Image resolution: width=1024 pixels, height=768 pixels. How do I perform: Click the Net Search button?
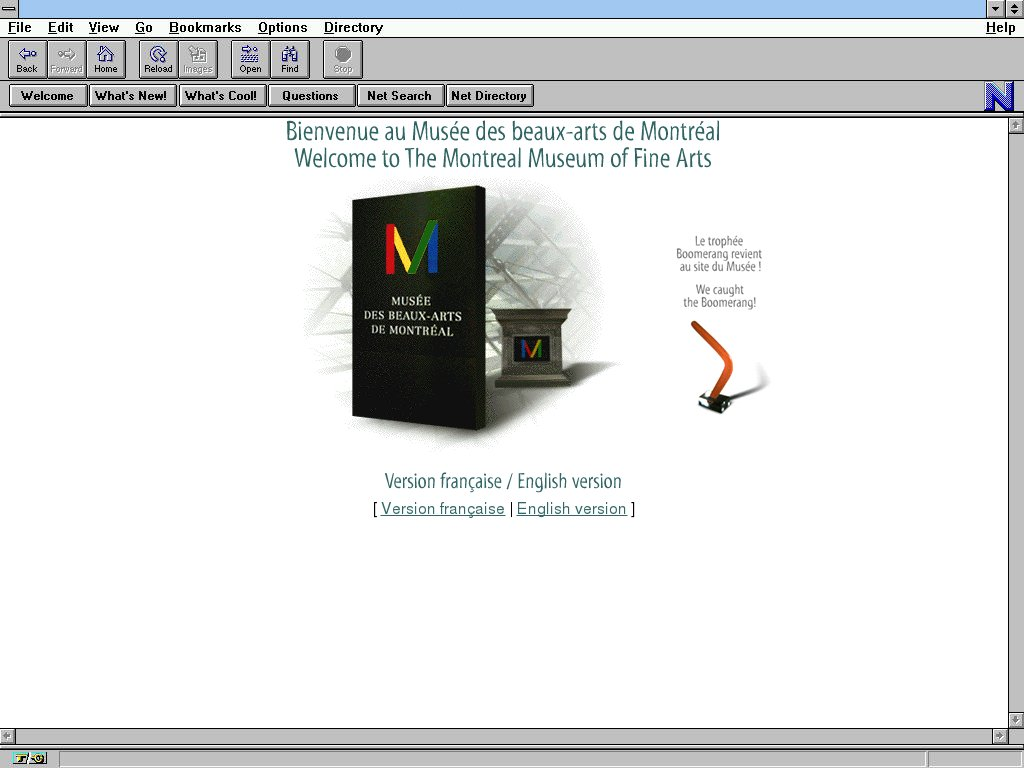399,96
